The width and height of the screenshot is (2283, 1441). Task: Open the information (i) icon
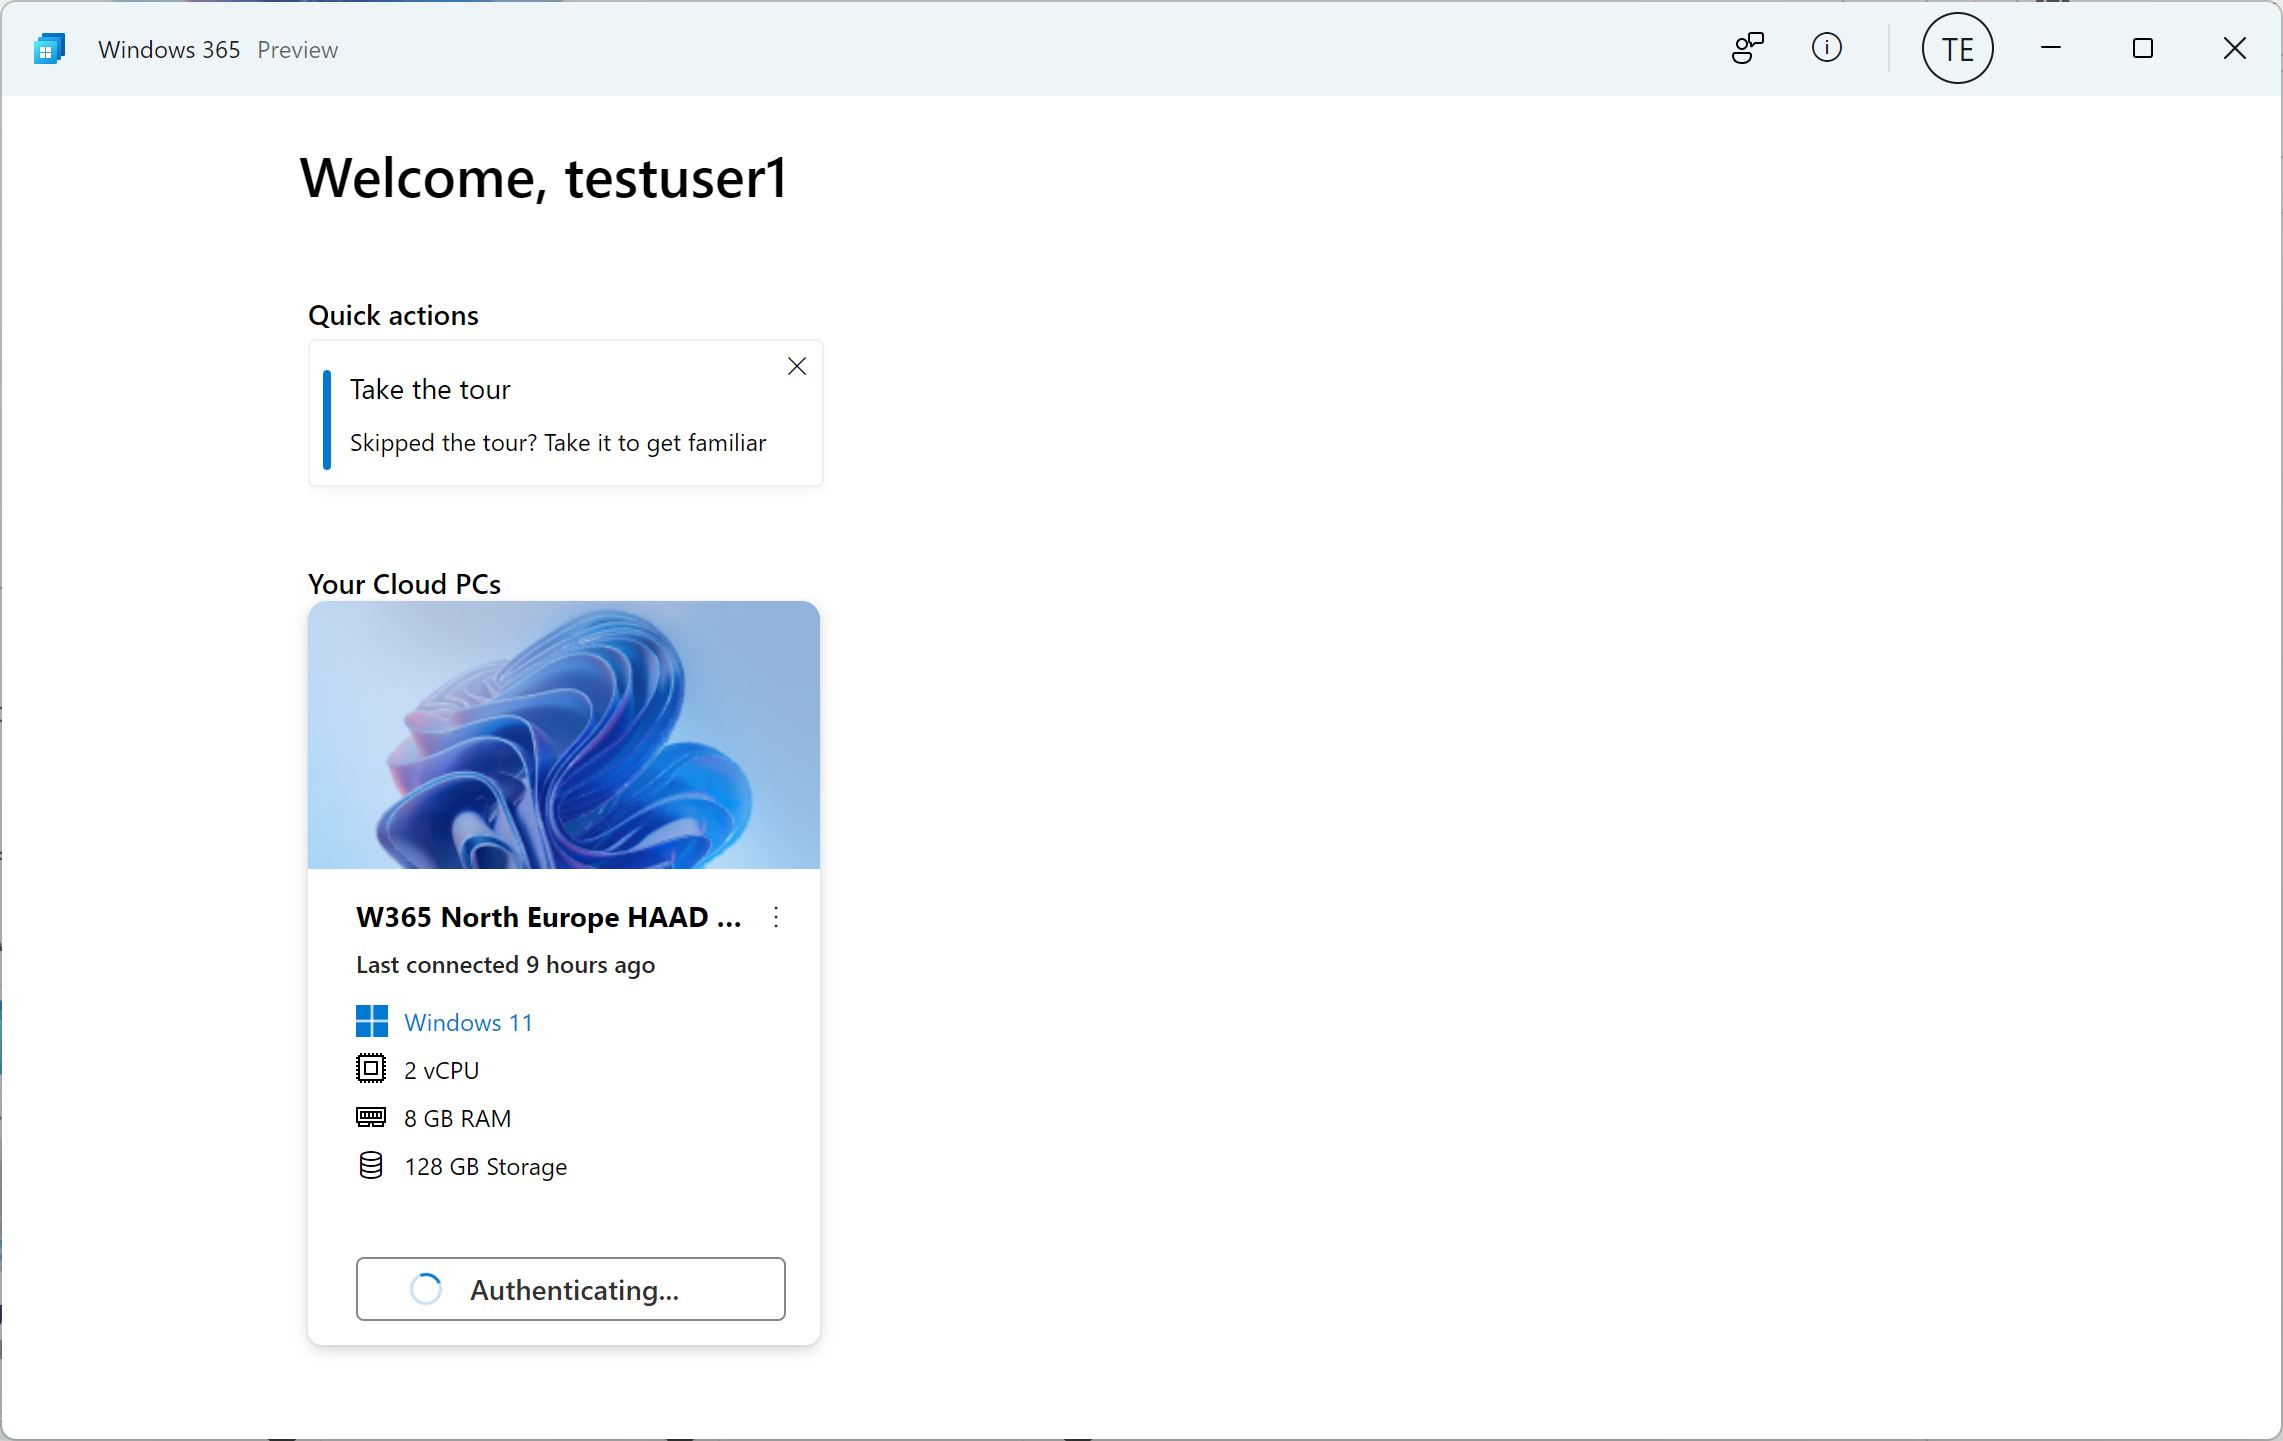click(x=1826, y=48)
